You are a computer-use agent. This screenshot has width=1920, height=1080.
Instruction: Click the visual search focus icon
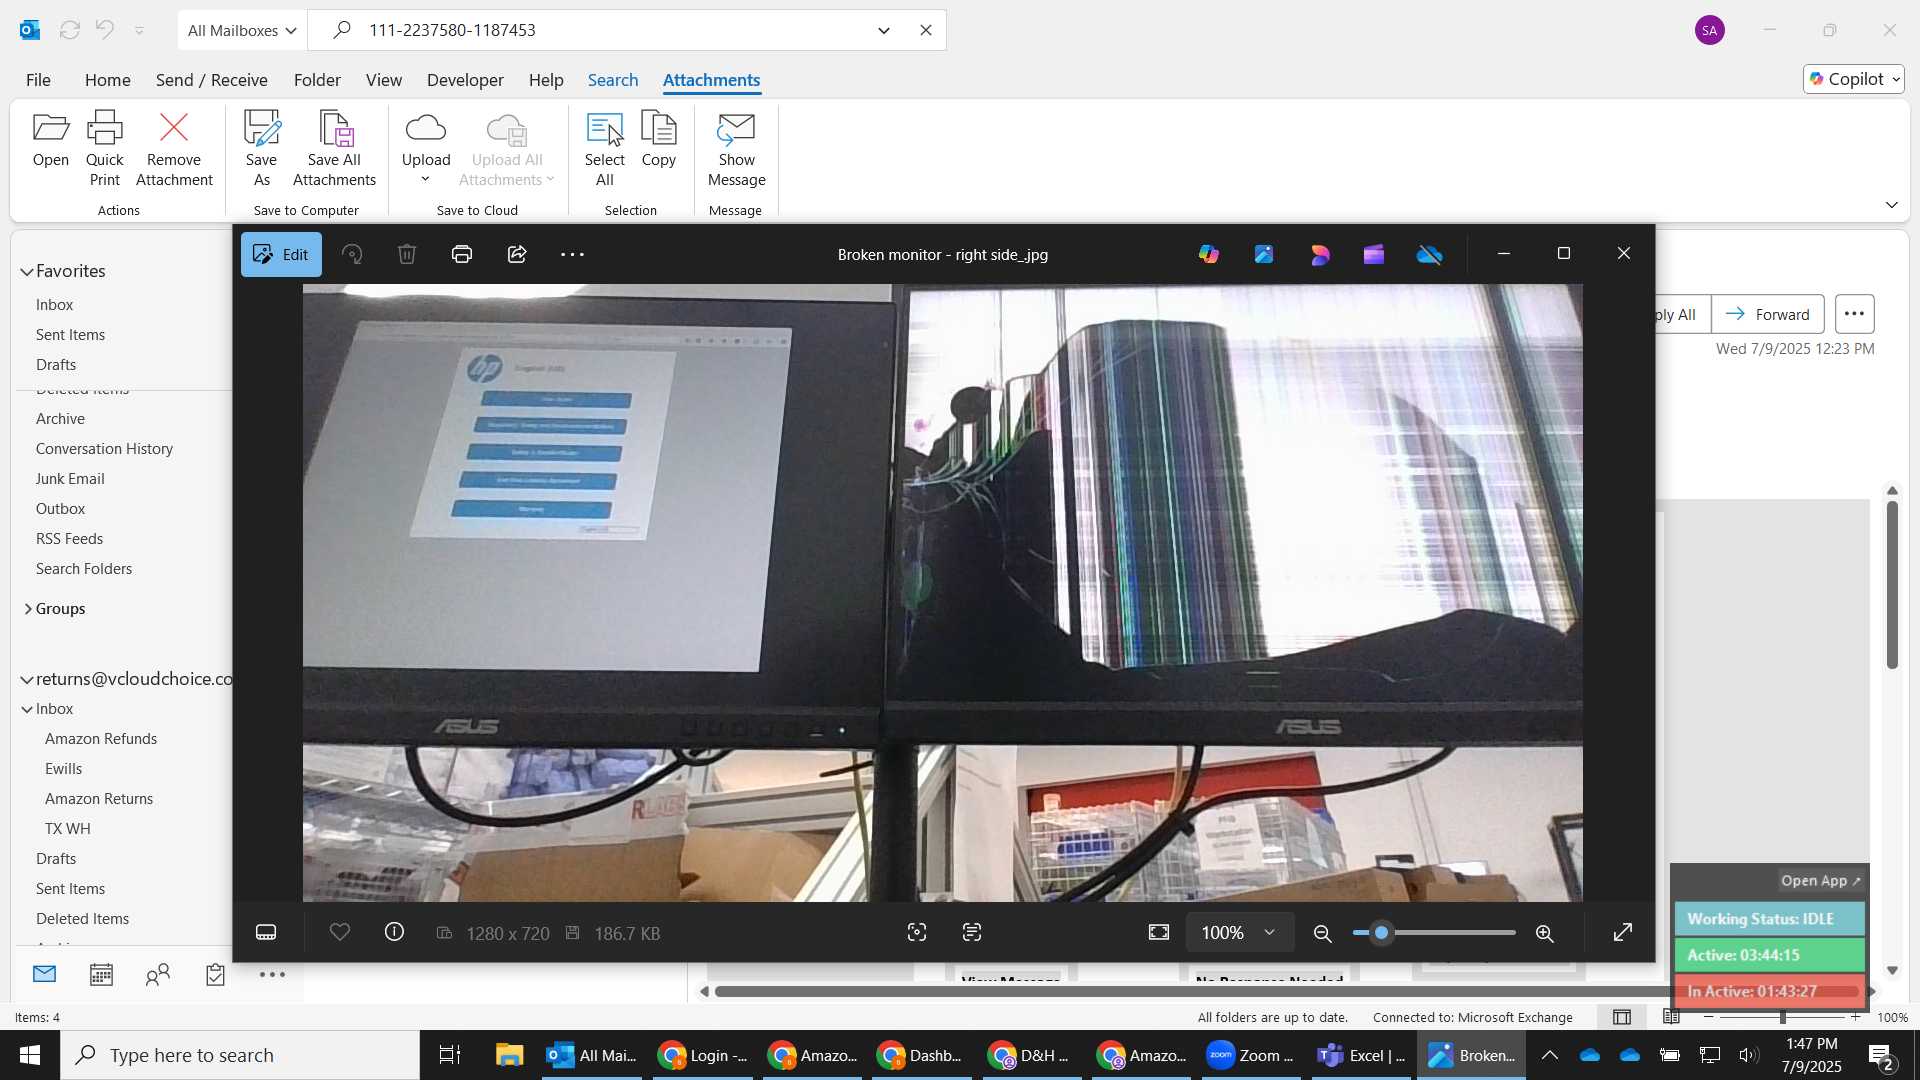[x=917, y=932]
